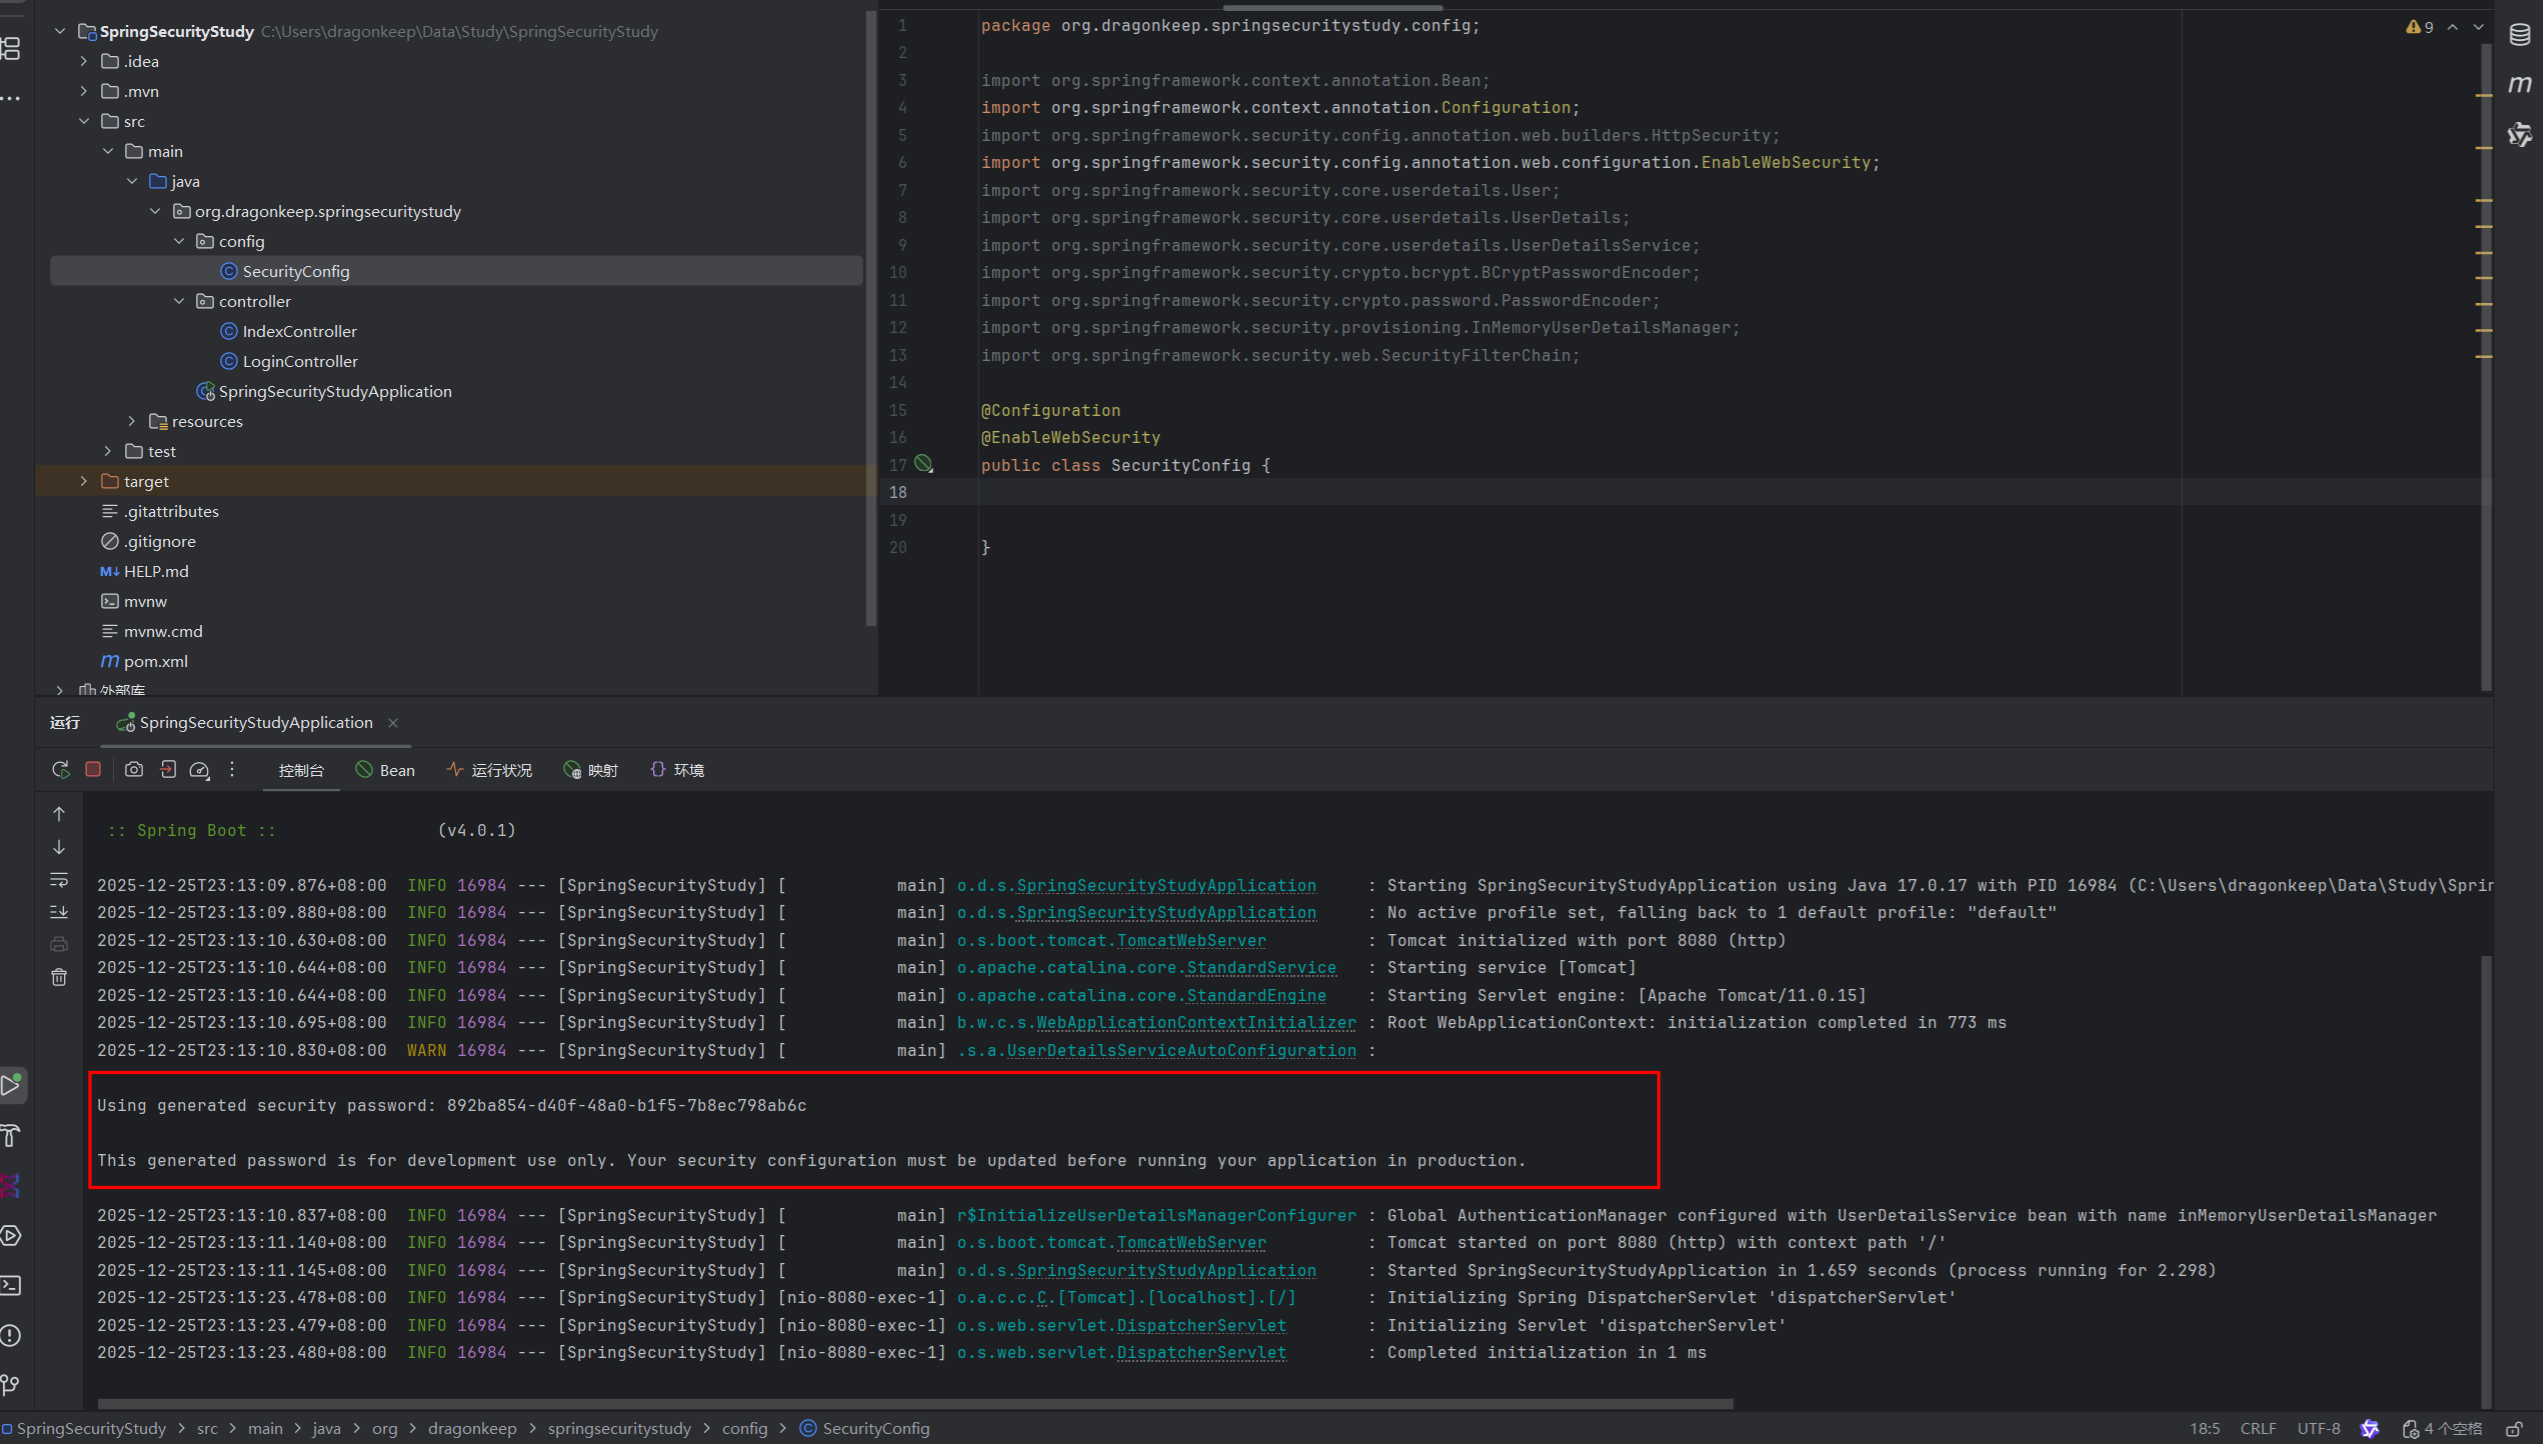Open the TomcatWebServer link in console
The width and height of the screenshot is (2543, 1444).
[1190, 940]
